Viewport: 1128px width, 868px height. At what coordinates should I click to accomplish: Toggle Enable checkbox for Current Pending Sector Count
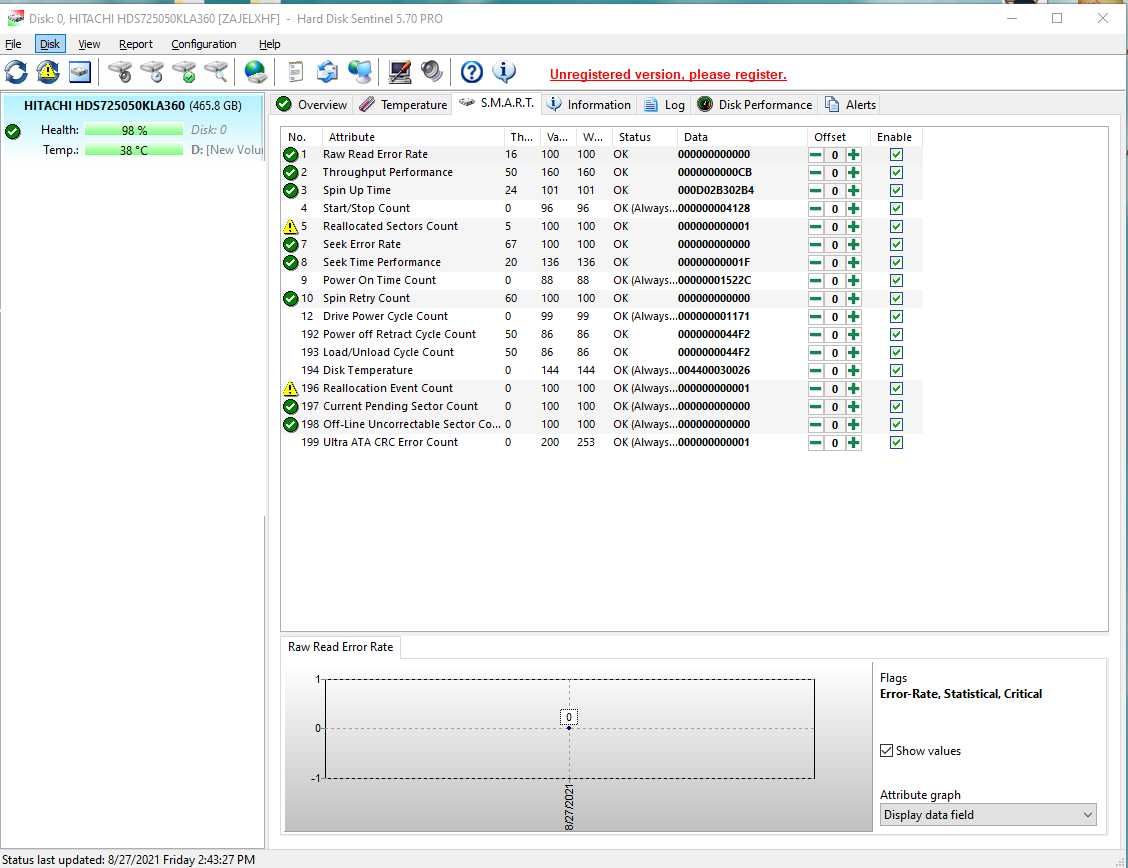(896, 406)
